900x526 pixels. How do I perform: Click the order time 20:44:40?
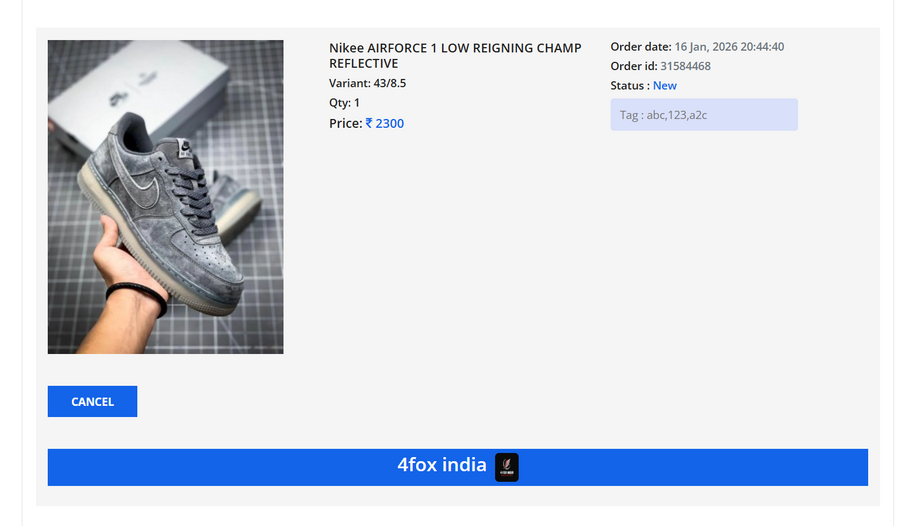tap(762, 47)
